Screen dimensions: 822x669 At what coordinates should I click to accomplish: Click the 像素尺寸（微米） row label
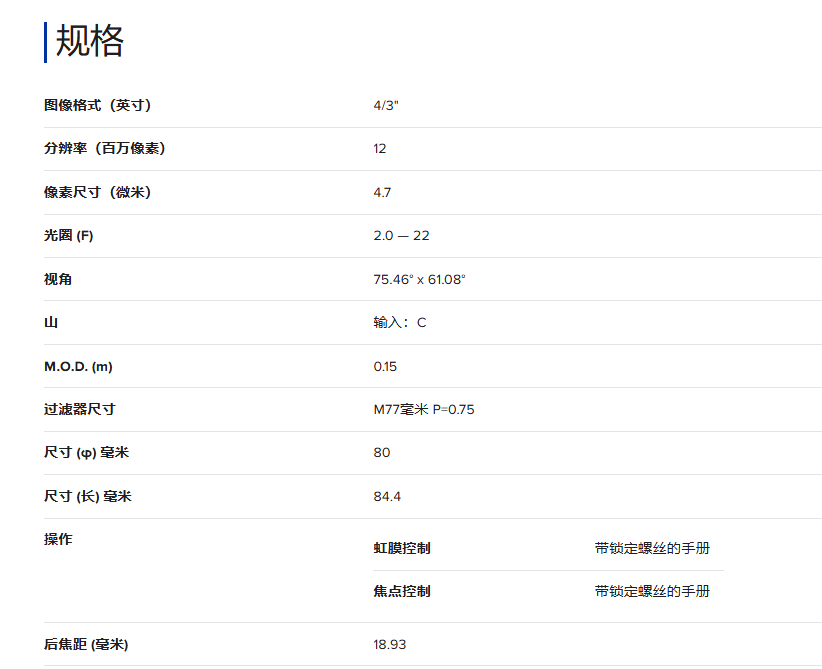(97, 192)
